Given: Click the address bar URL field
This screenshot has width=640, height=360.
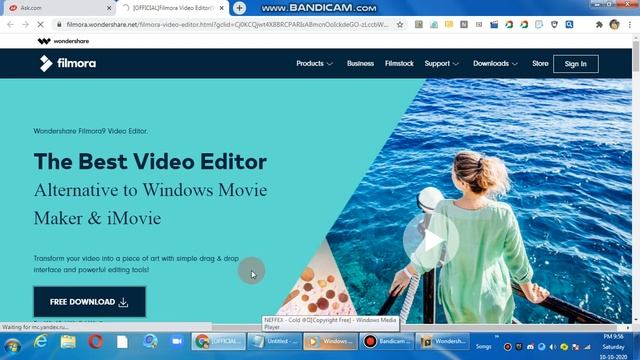Looking at the screenshot, I should point(228,24).
